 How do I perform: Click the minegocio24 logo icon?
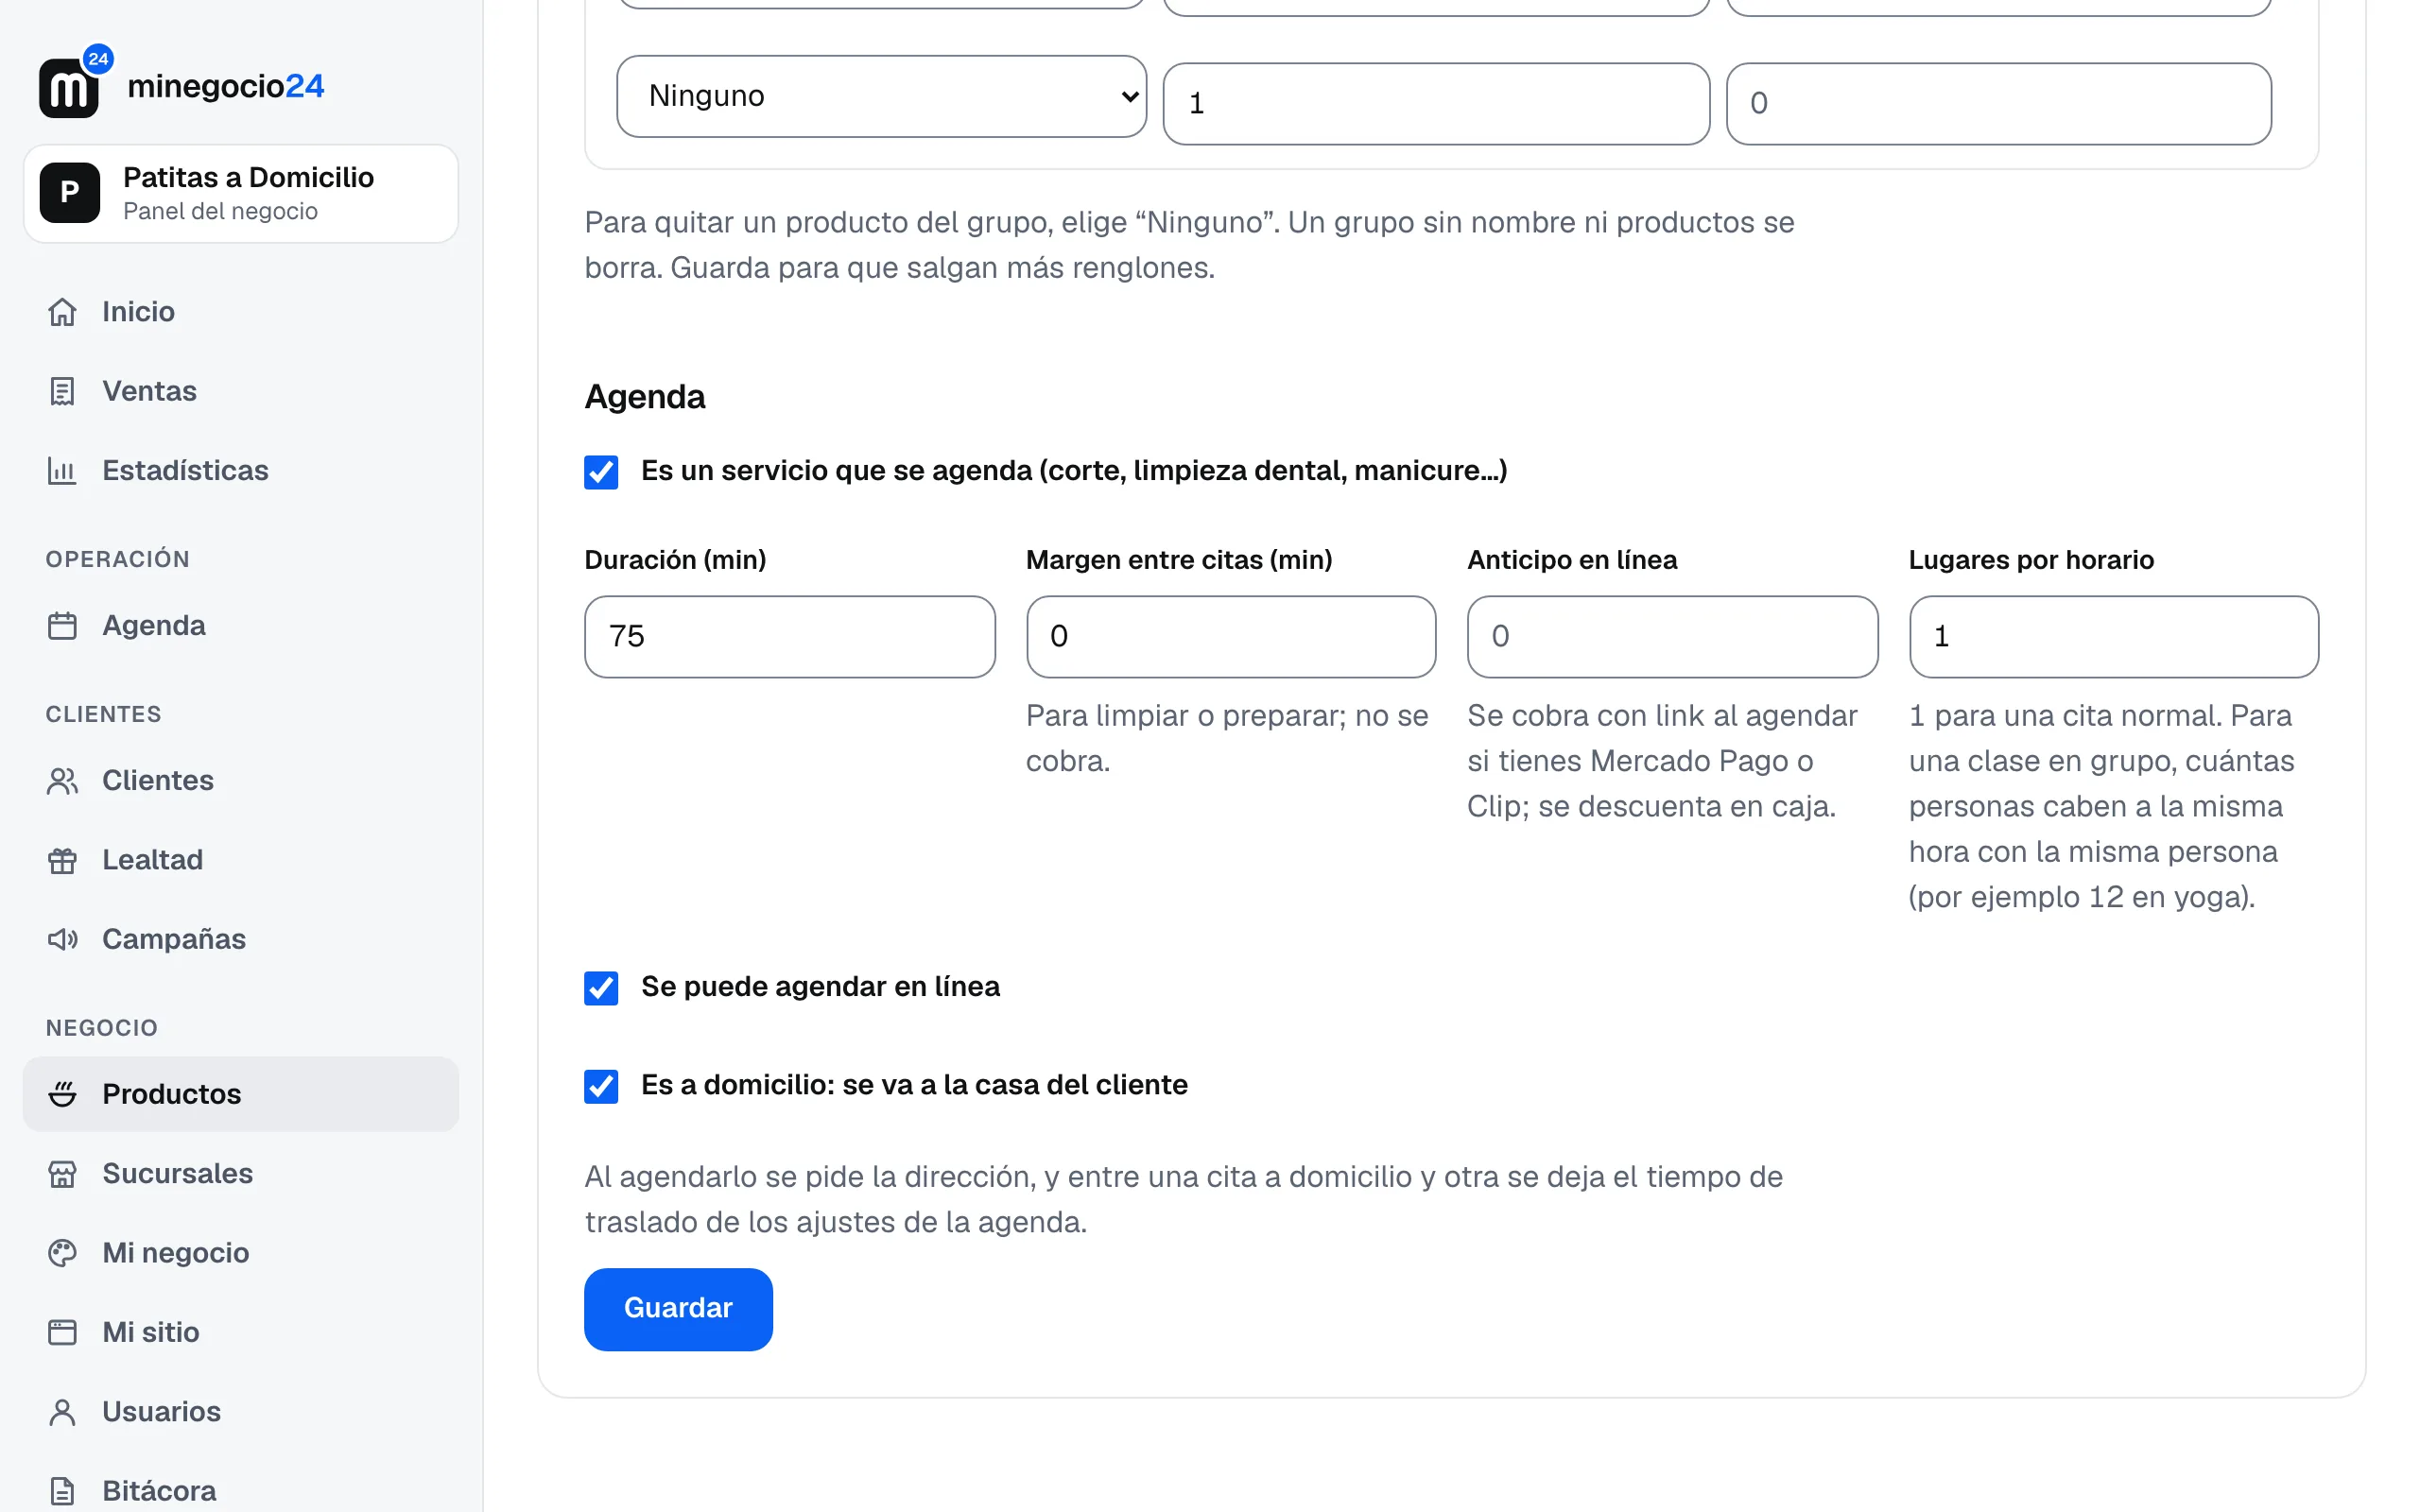point(69,87)
